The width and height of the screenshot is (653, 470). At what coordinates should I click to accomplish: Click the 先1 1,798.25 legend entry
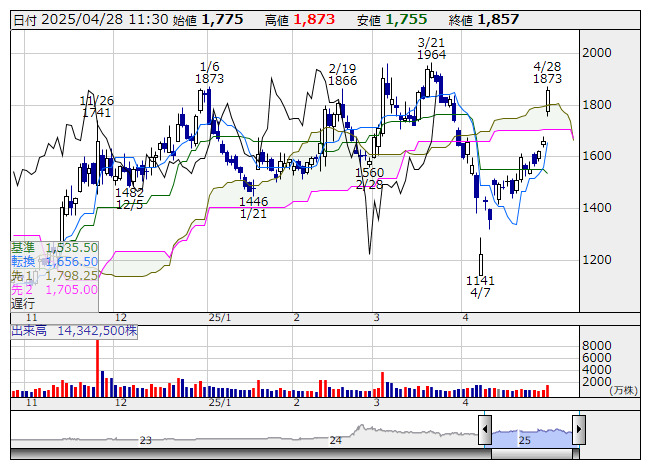pos(54,276)
